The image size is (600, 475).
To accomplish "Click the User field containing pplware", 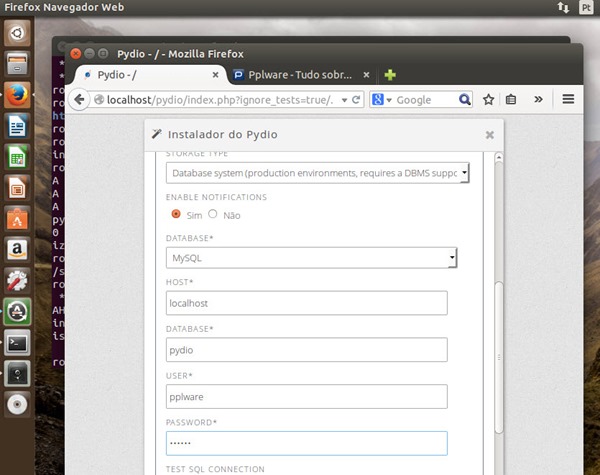I will 307,397.
